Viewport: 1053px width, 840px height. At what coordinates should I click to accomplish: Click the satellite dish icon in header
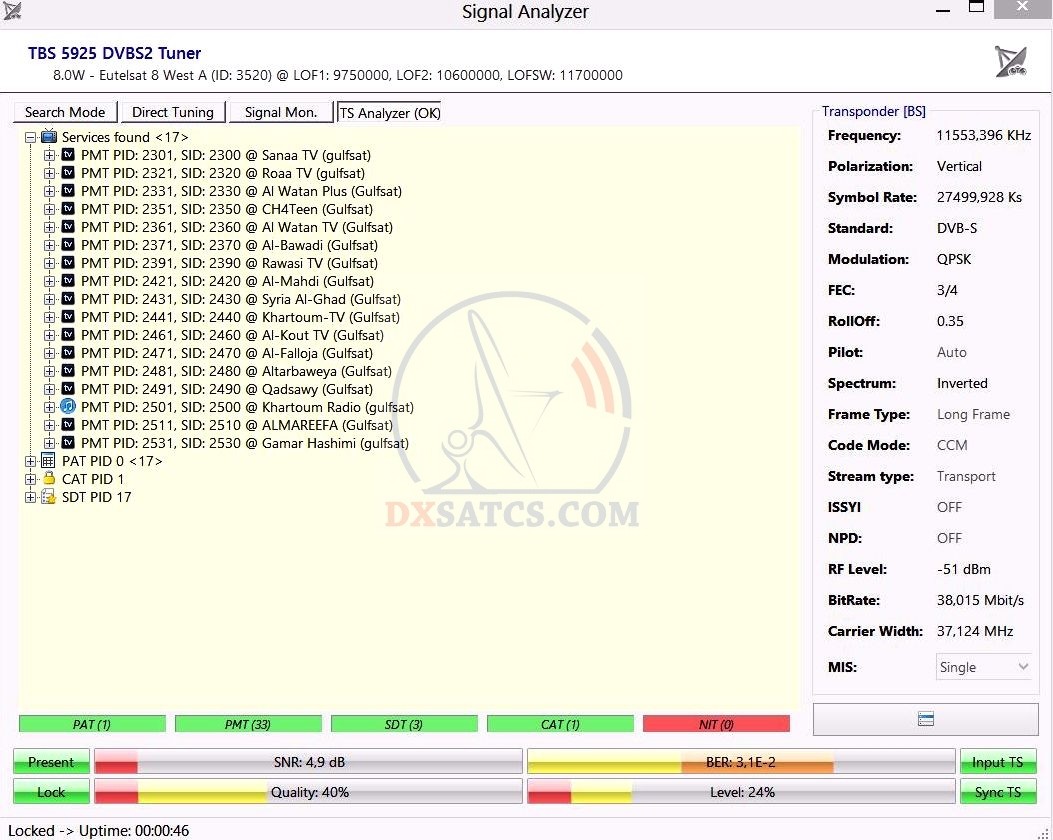click(x=1011, y=61)
